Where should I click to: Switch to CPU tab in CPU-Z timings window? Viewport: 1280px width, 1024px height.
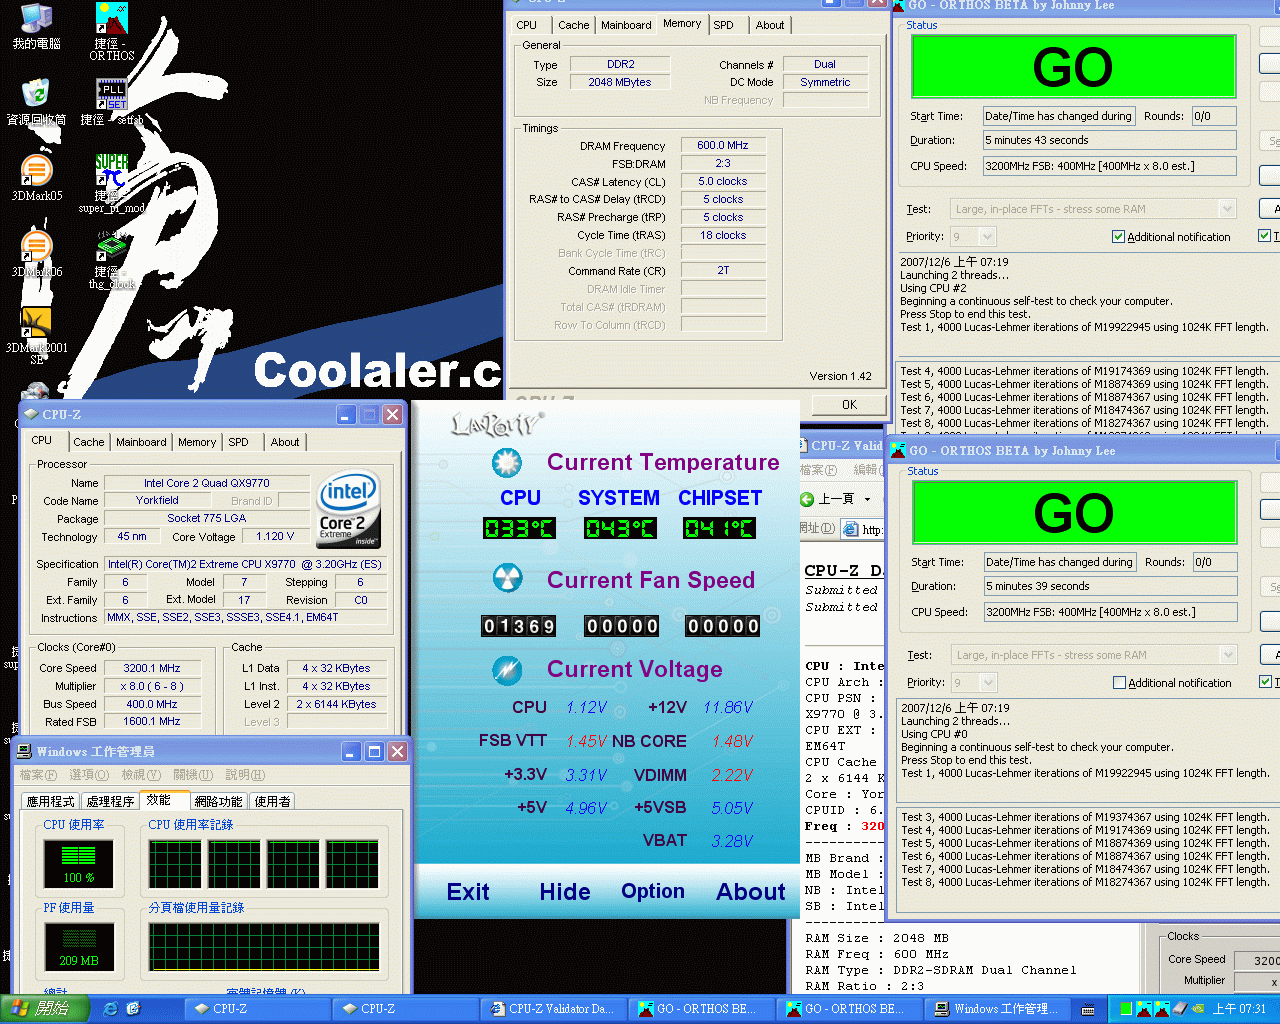point(527,25)
